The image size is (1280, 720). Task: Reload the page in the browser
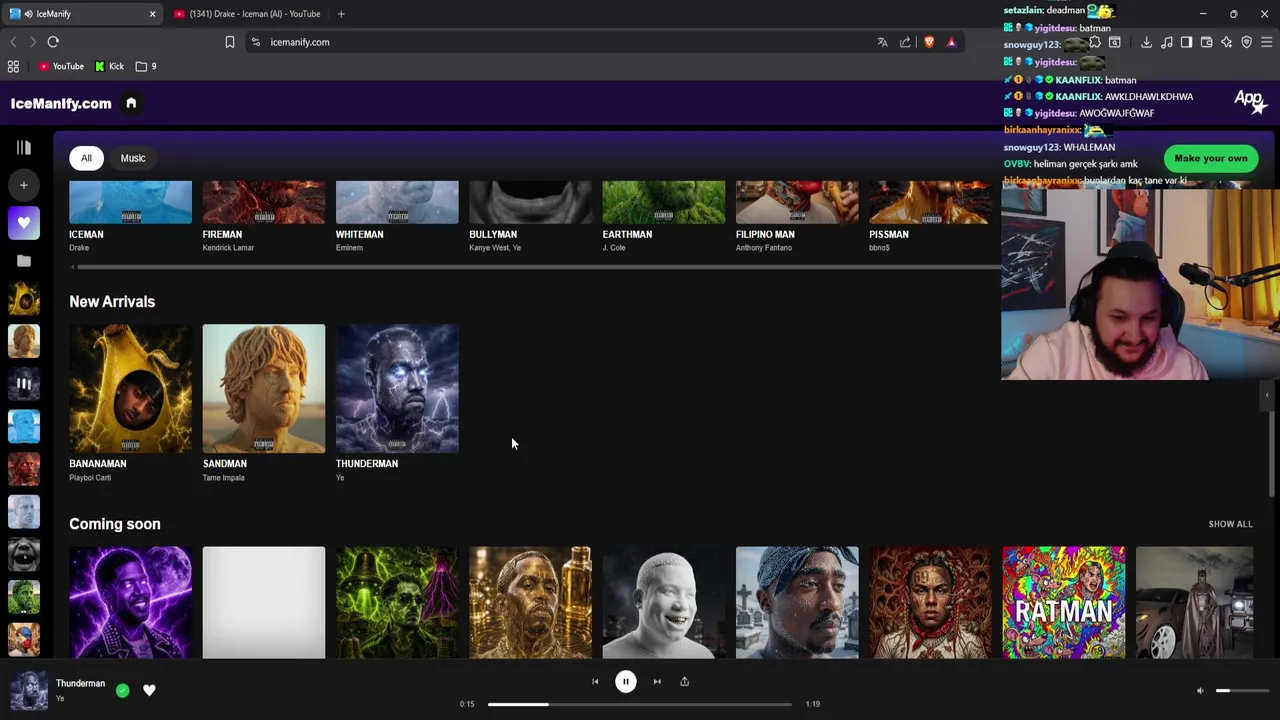53,42
